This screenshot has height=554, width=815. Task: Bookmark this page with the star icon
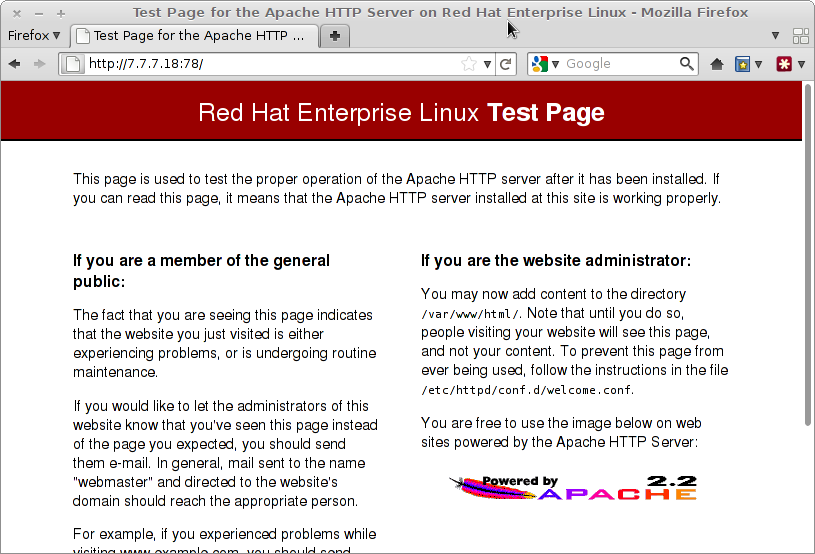[469, 64]
